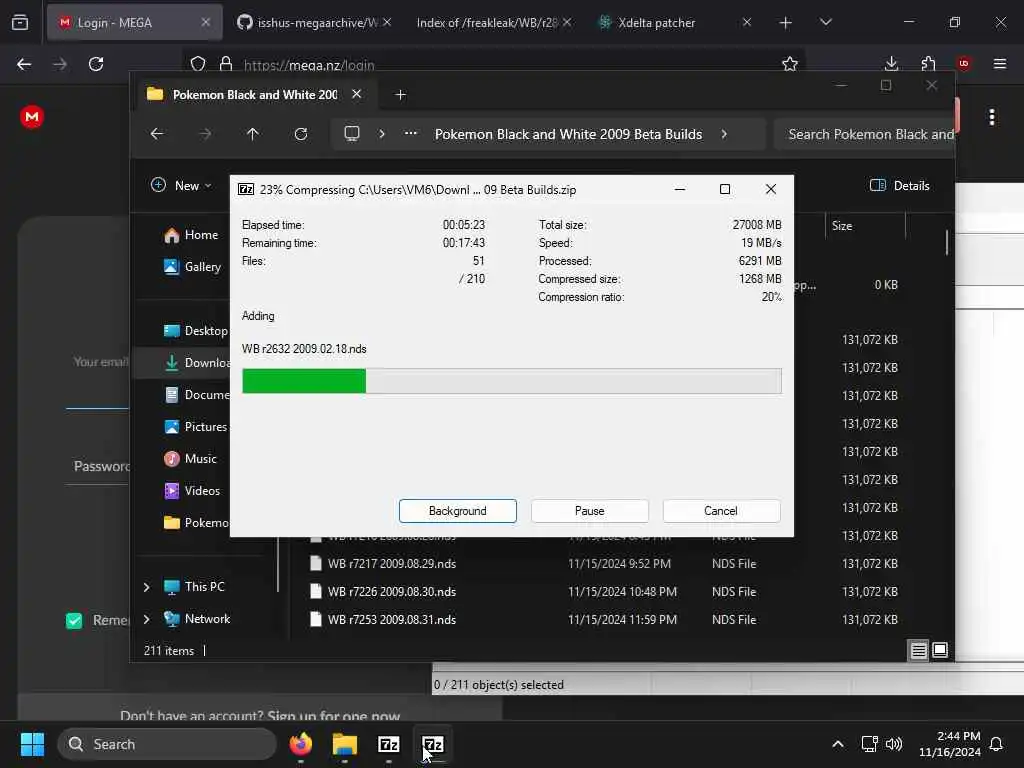Screen dimensions: 1024x768
Task: Expand the Network tree node
Action: tap(146, 619)
